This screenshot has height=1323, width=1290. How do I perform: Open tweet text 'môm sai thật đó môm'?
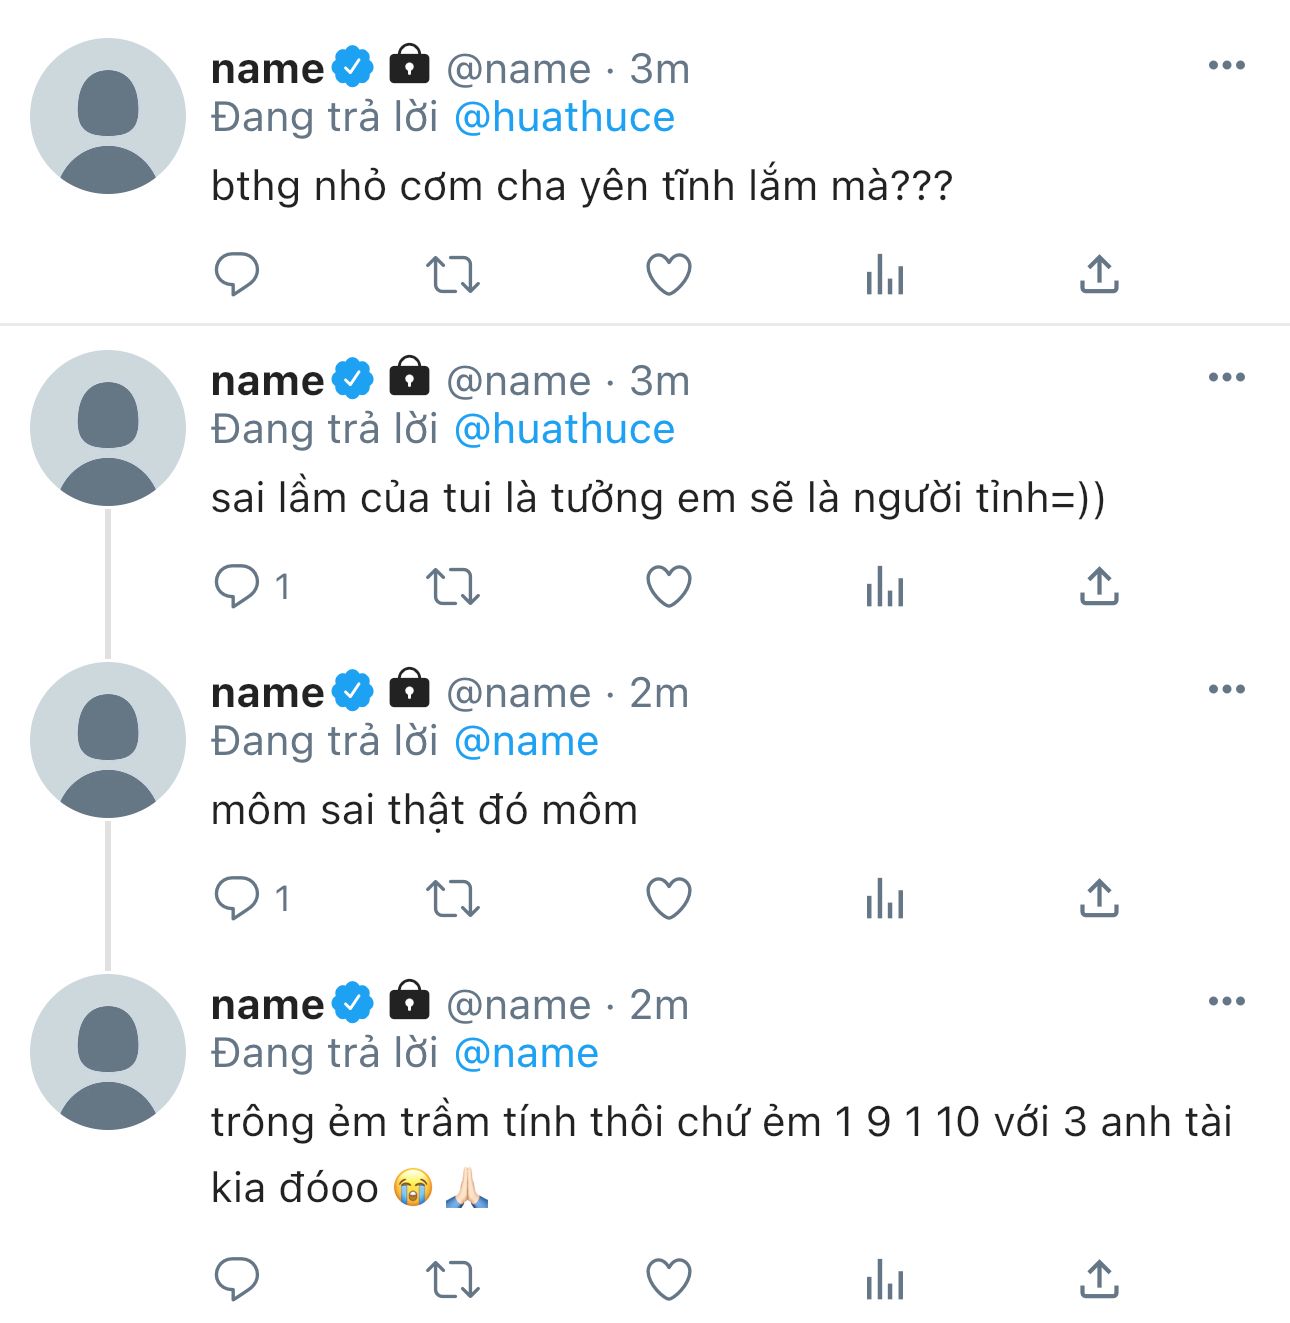pos(424,810)
